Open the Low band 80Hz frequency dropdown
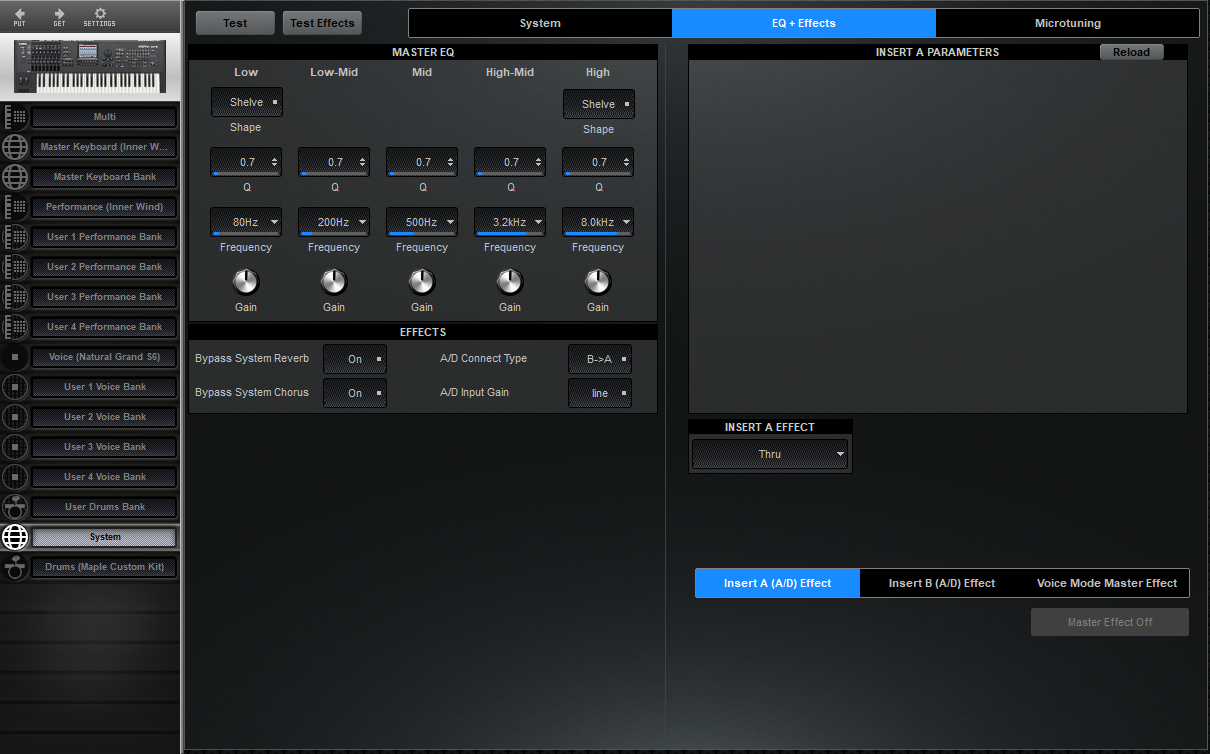The width and height of the screenshot is (1210, 754). click(245, 222)
